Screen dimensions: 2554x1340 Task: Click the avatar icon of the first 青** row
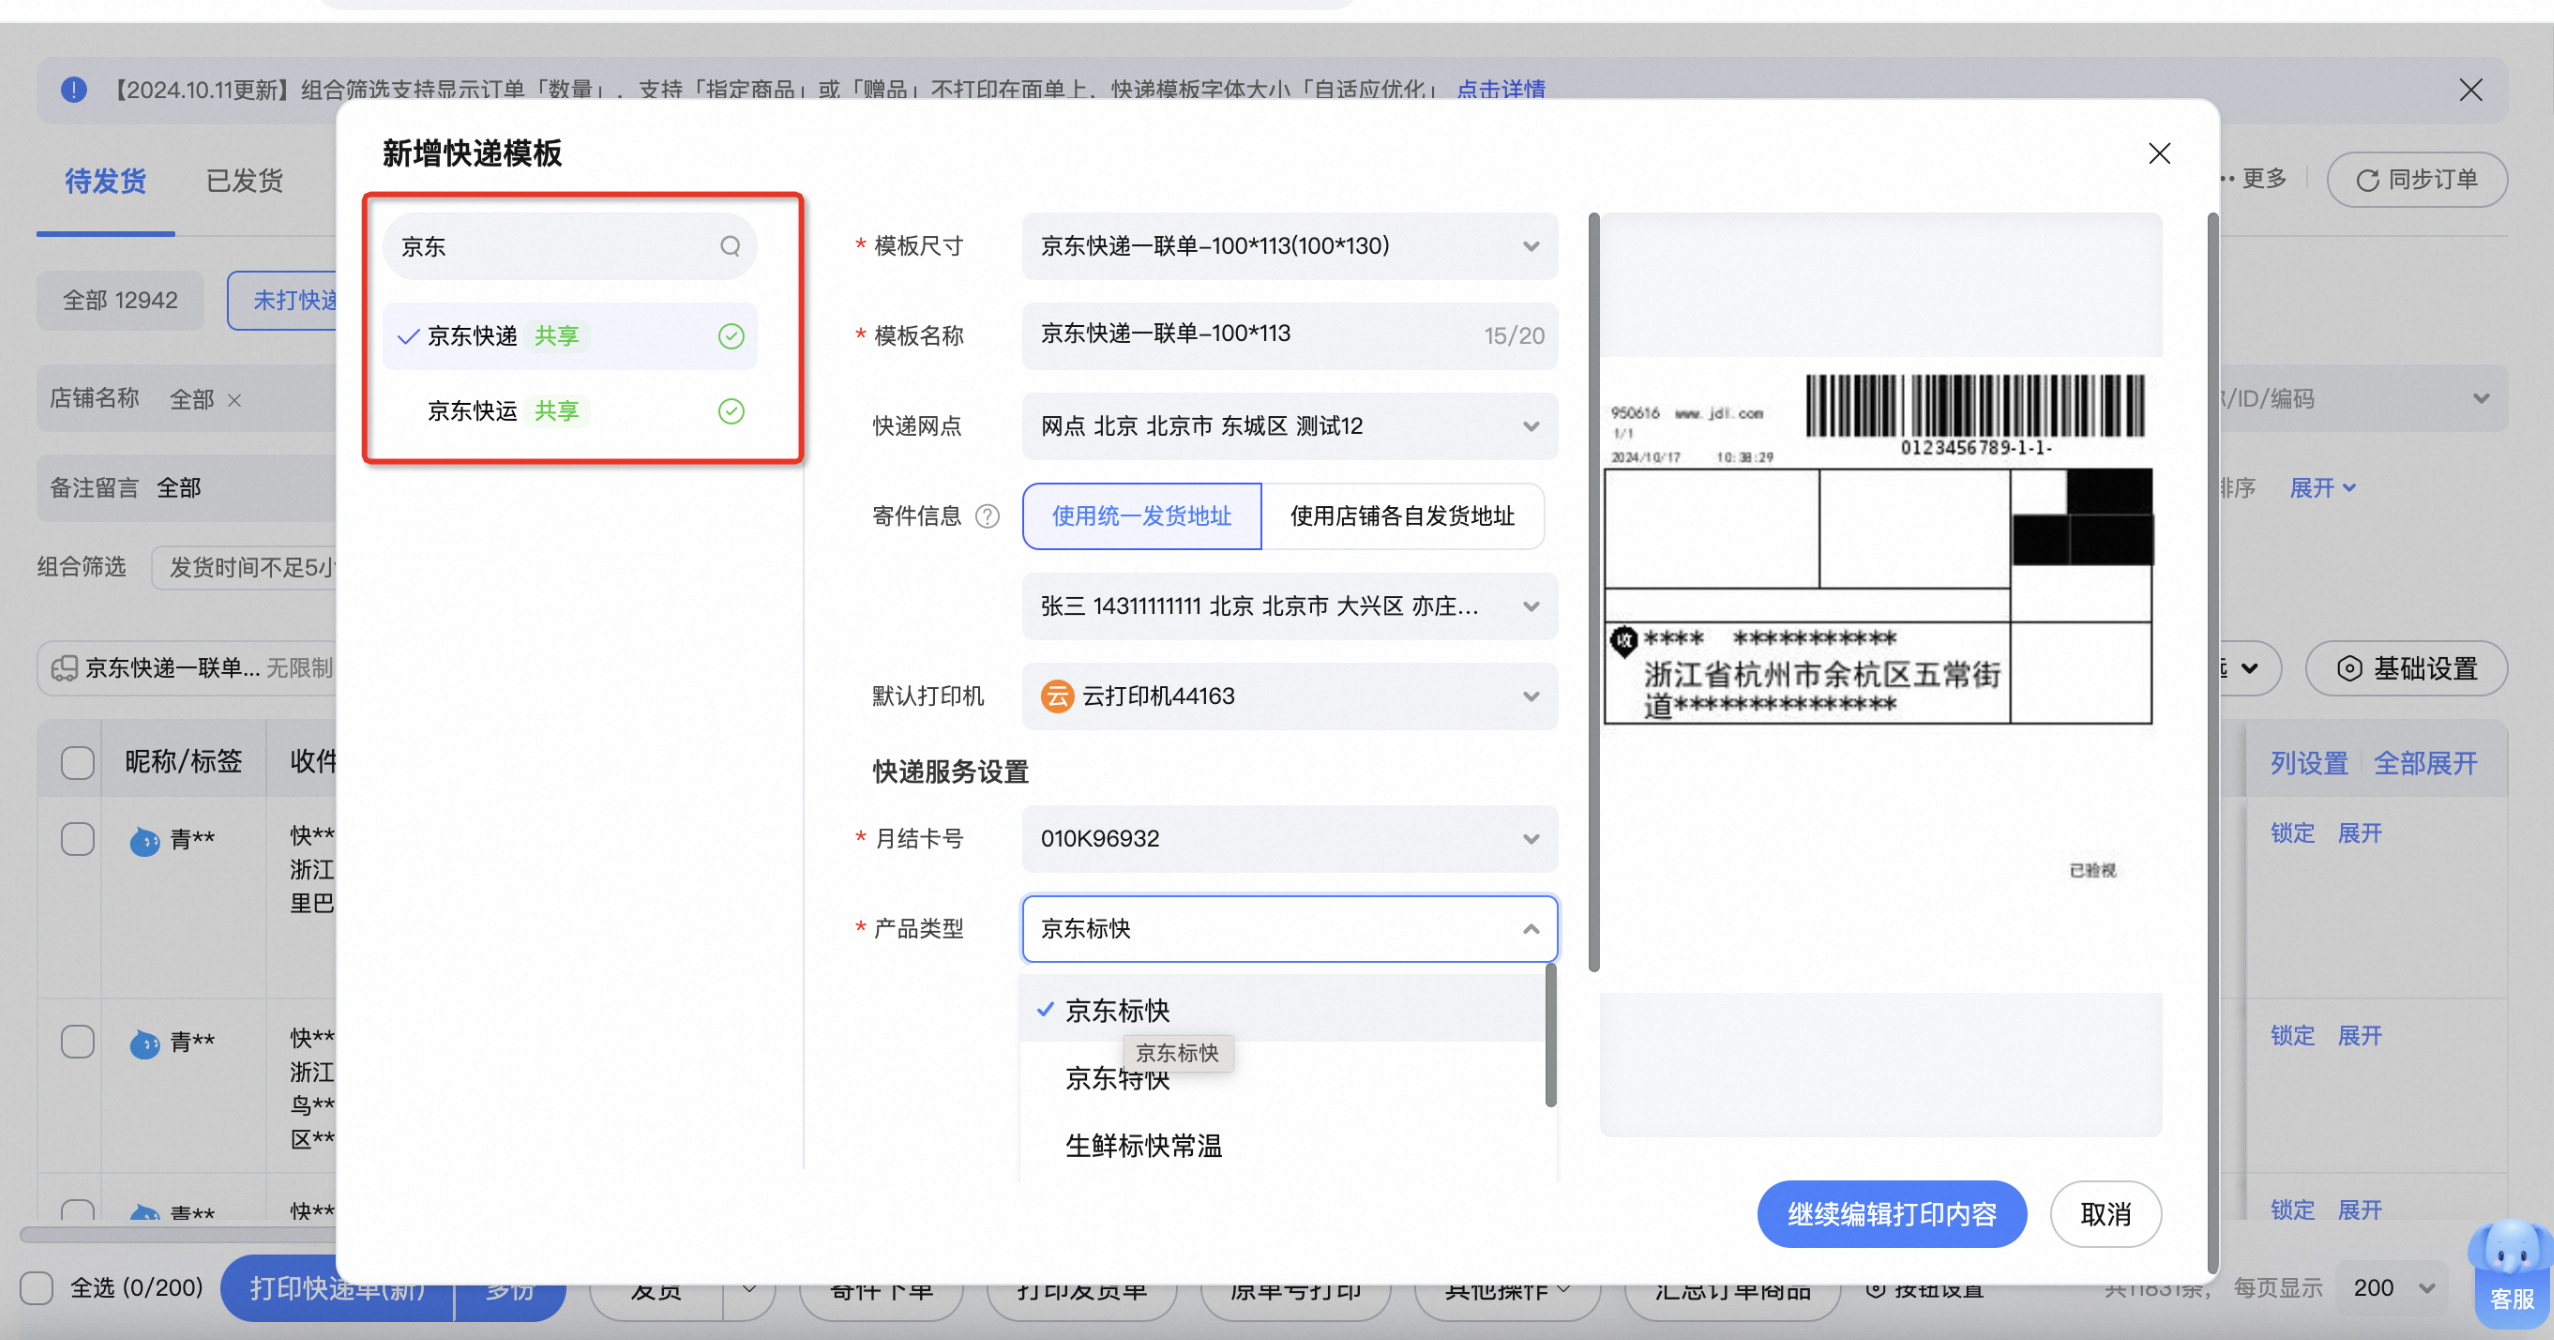tap(145, 841)
